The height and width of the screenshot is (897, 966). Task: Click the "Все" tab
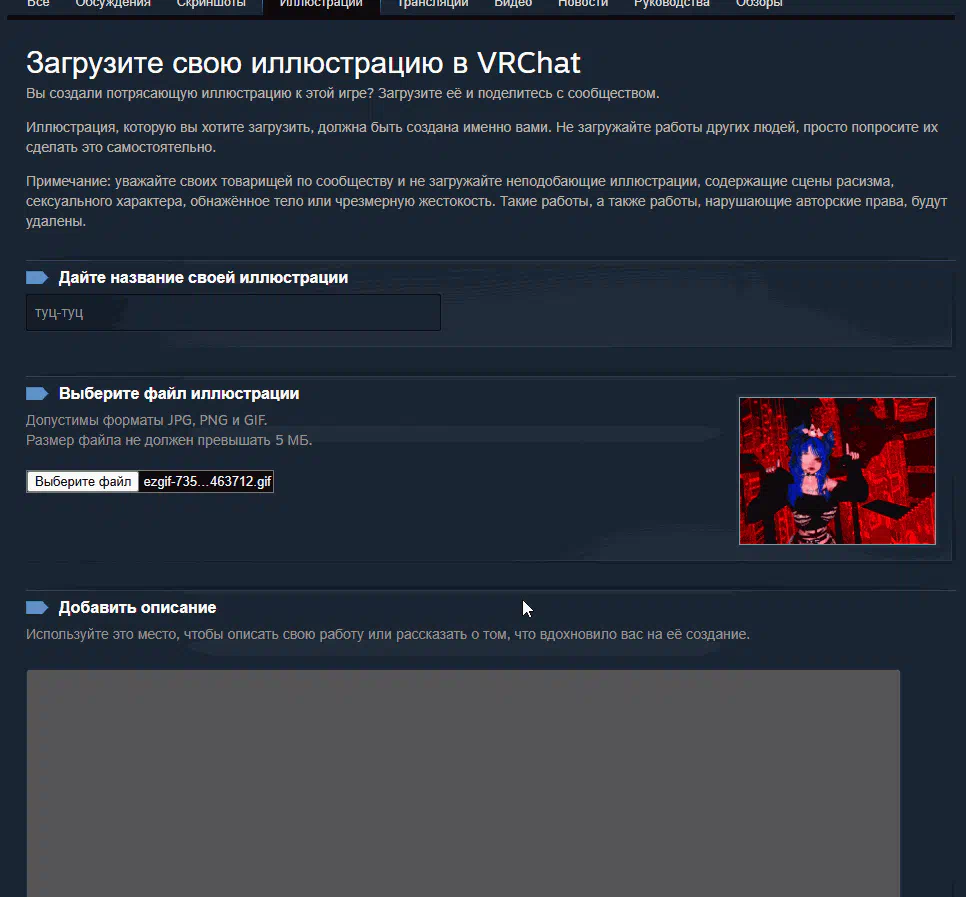pyautogui.click(x=38, y=4)
